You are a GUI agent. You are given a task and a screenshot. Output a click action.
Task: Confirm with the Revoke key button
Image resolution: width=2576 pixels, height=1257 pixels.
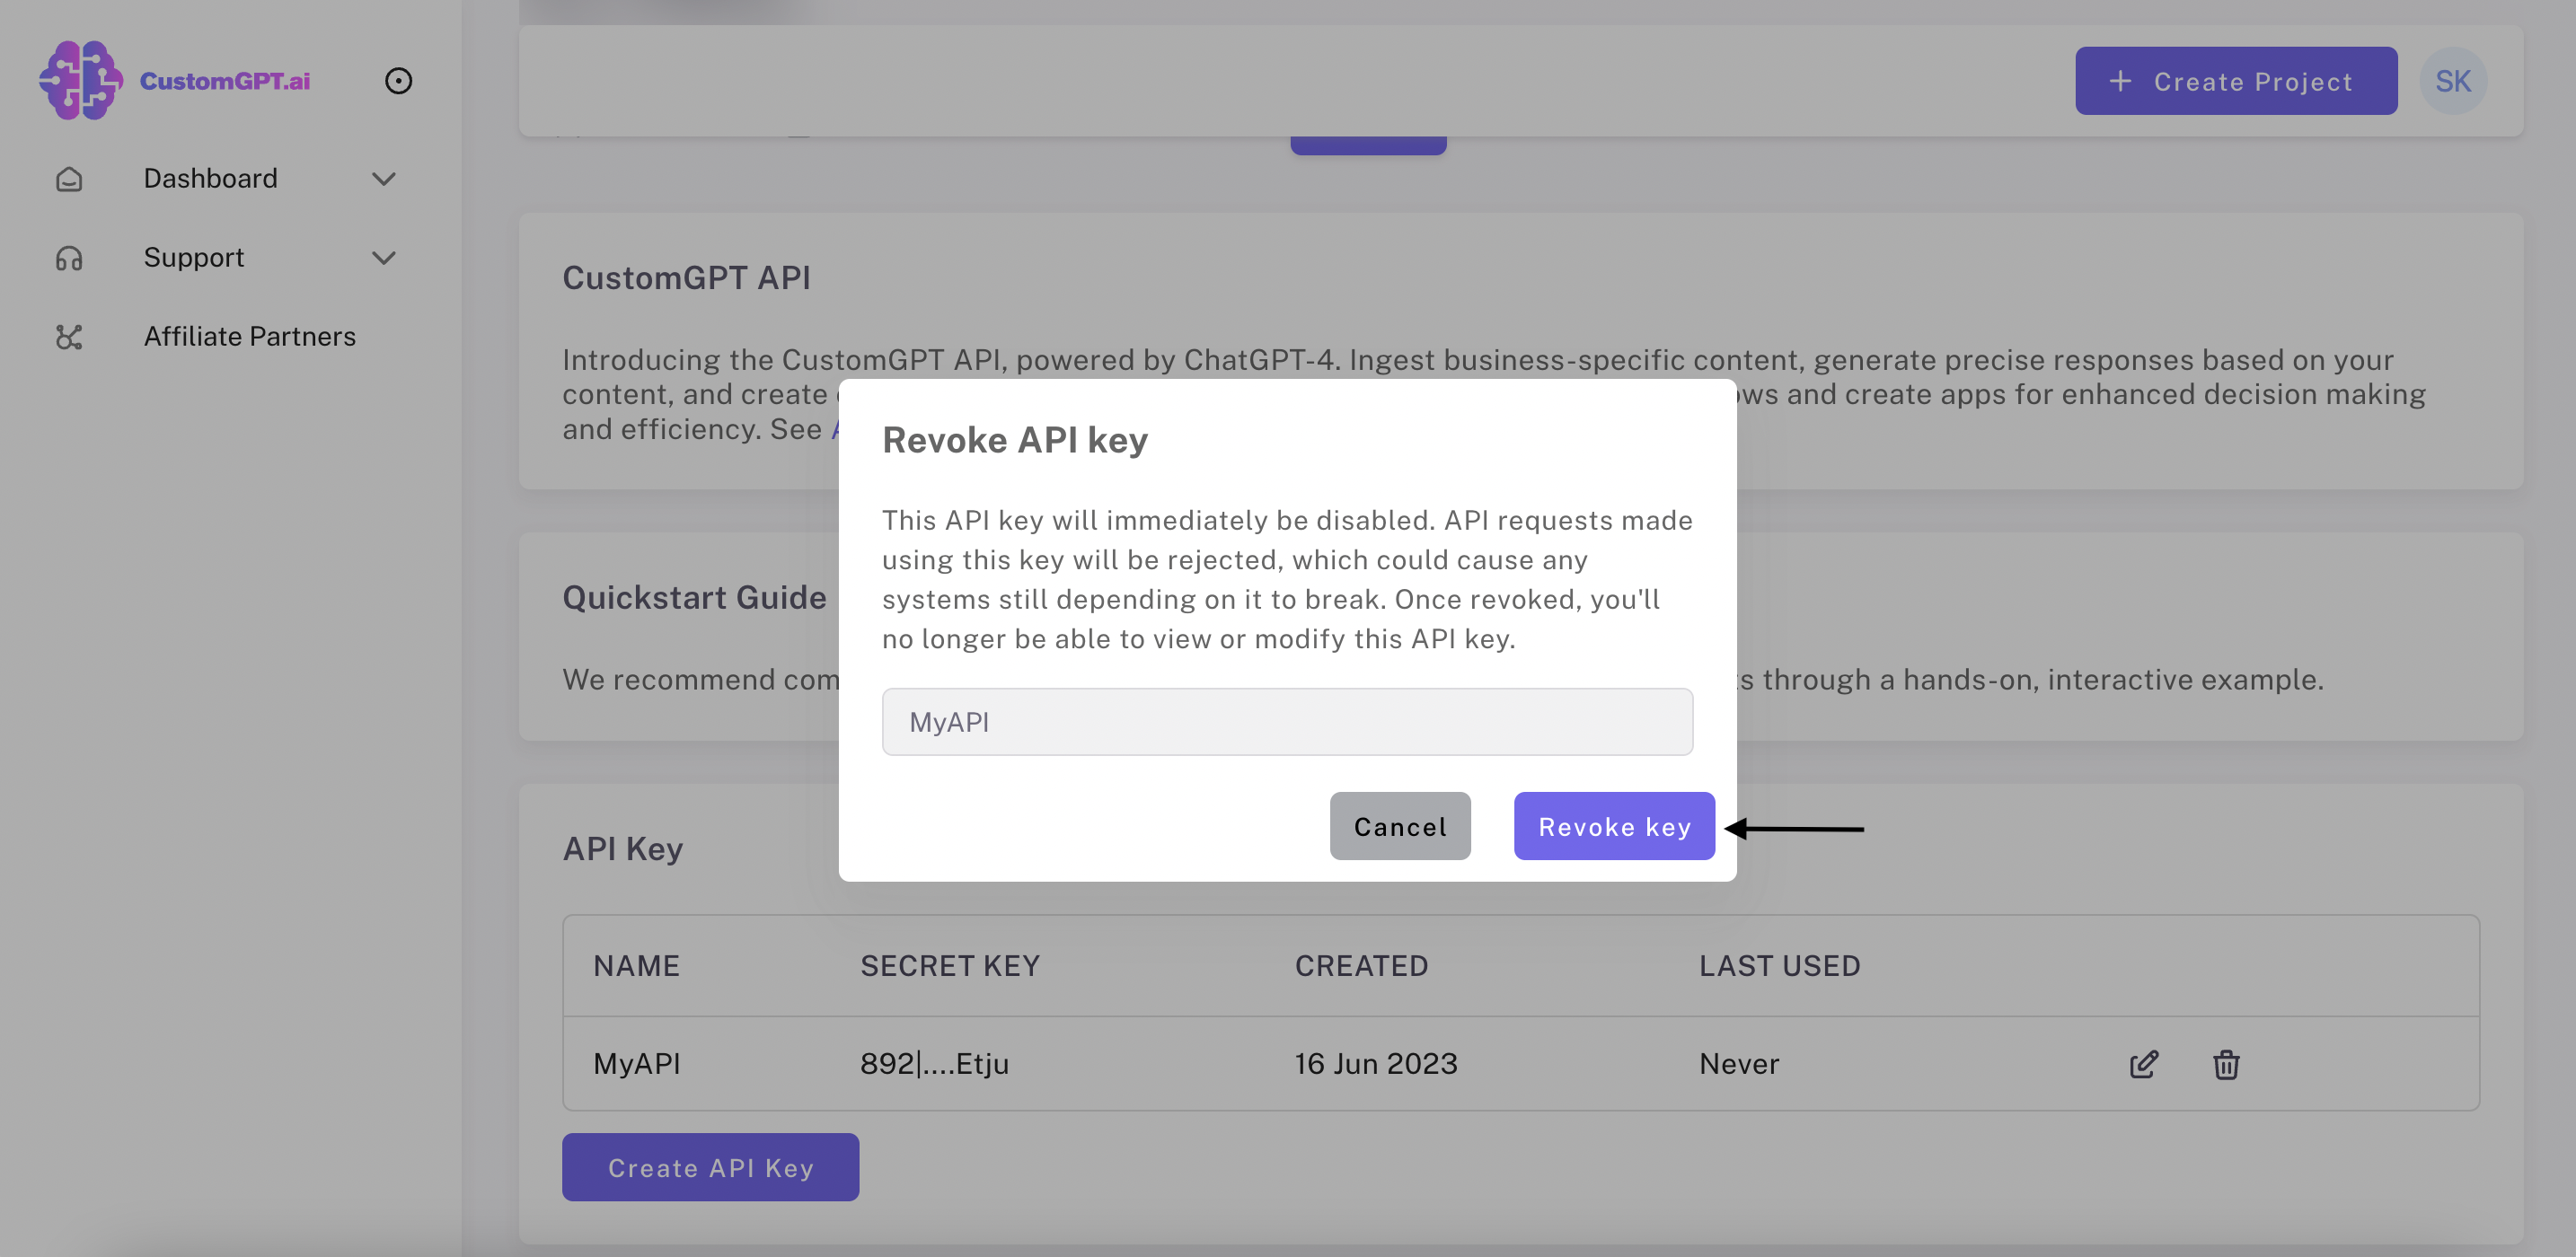coord(1613,826)
